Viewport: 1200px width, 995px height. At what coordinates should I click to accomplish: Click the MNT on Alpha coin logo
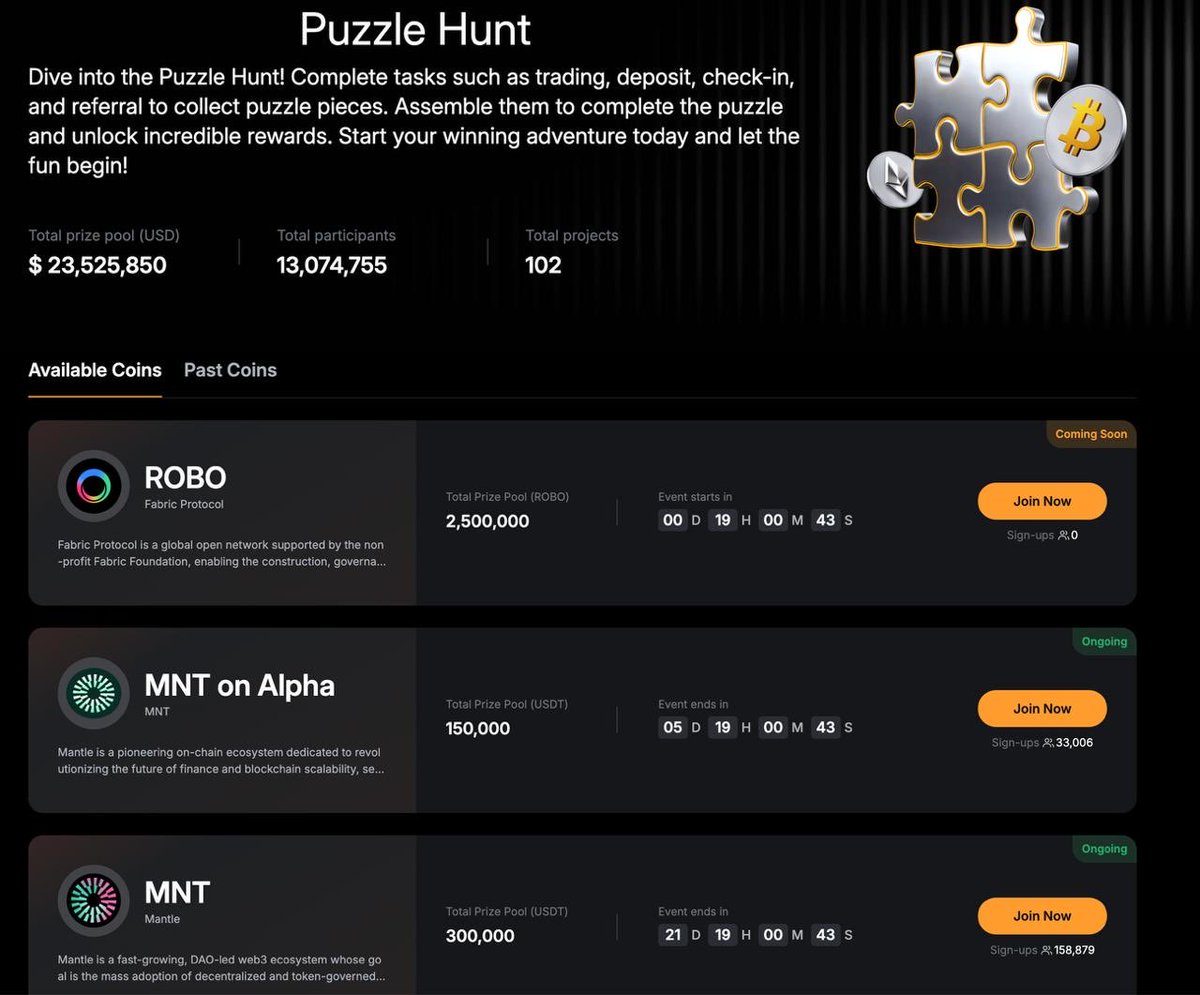(94, 693)
